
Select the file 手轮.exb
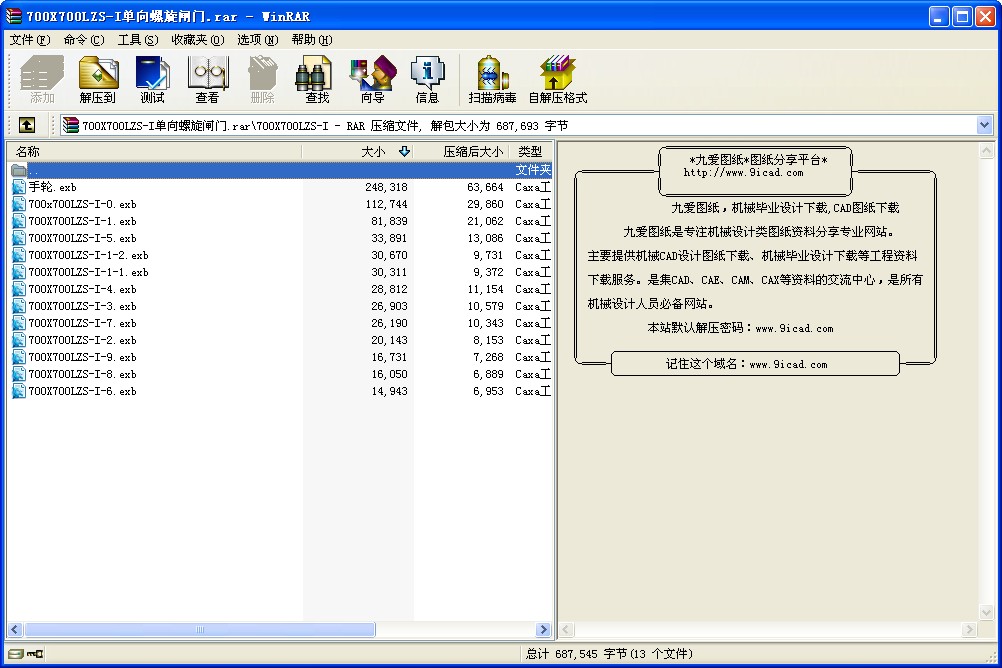(52, 187)
